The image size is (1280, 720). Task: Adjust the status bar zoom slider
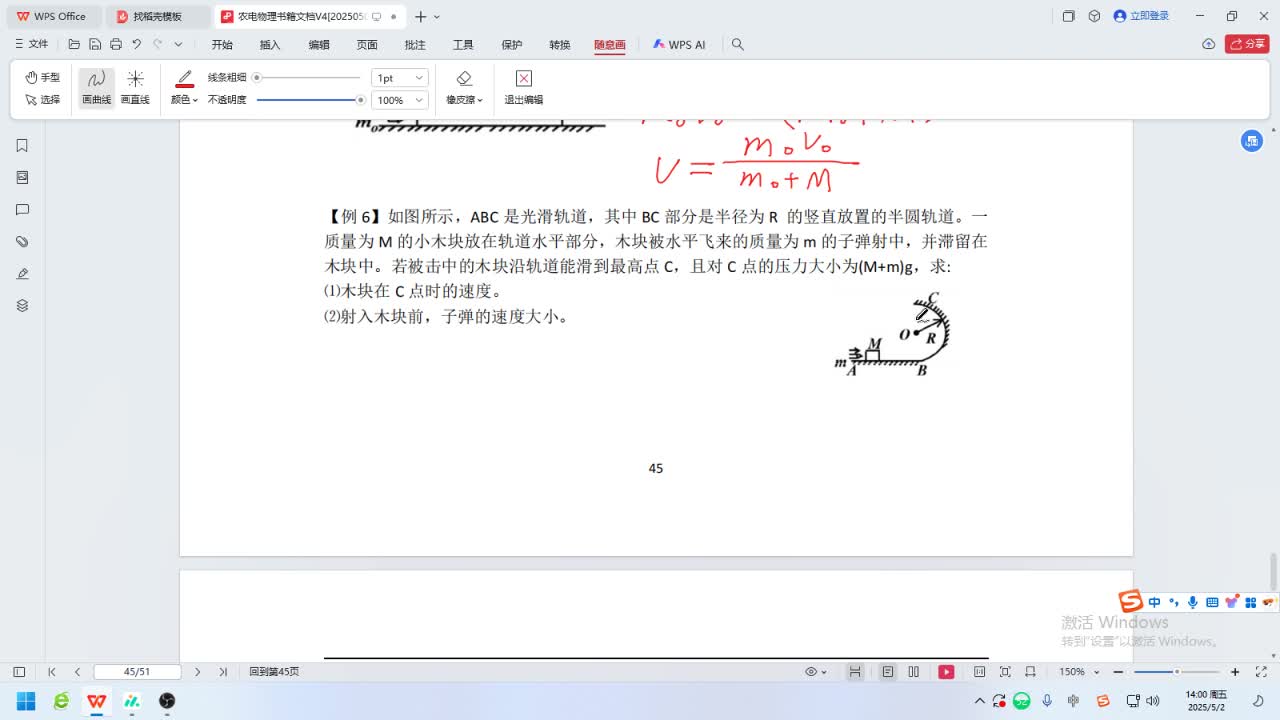[x=1177, y=672]
